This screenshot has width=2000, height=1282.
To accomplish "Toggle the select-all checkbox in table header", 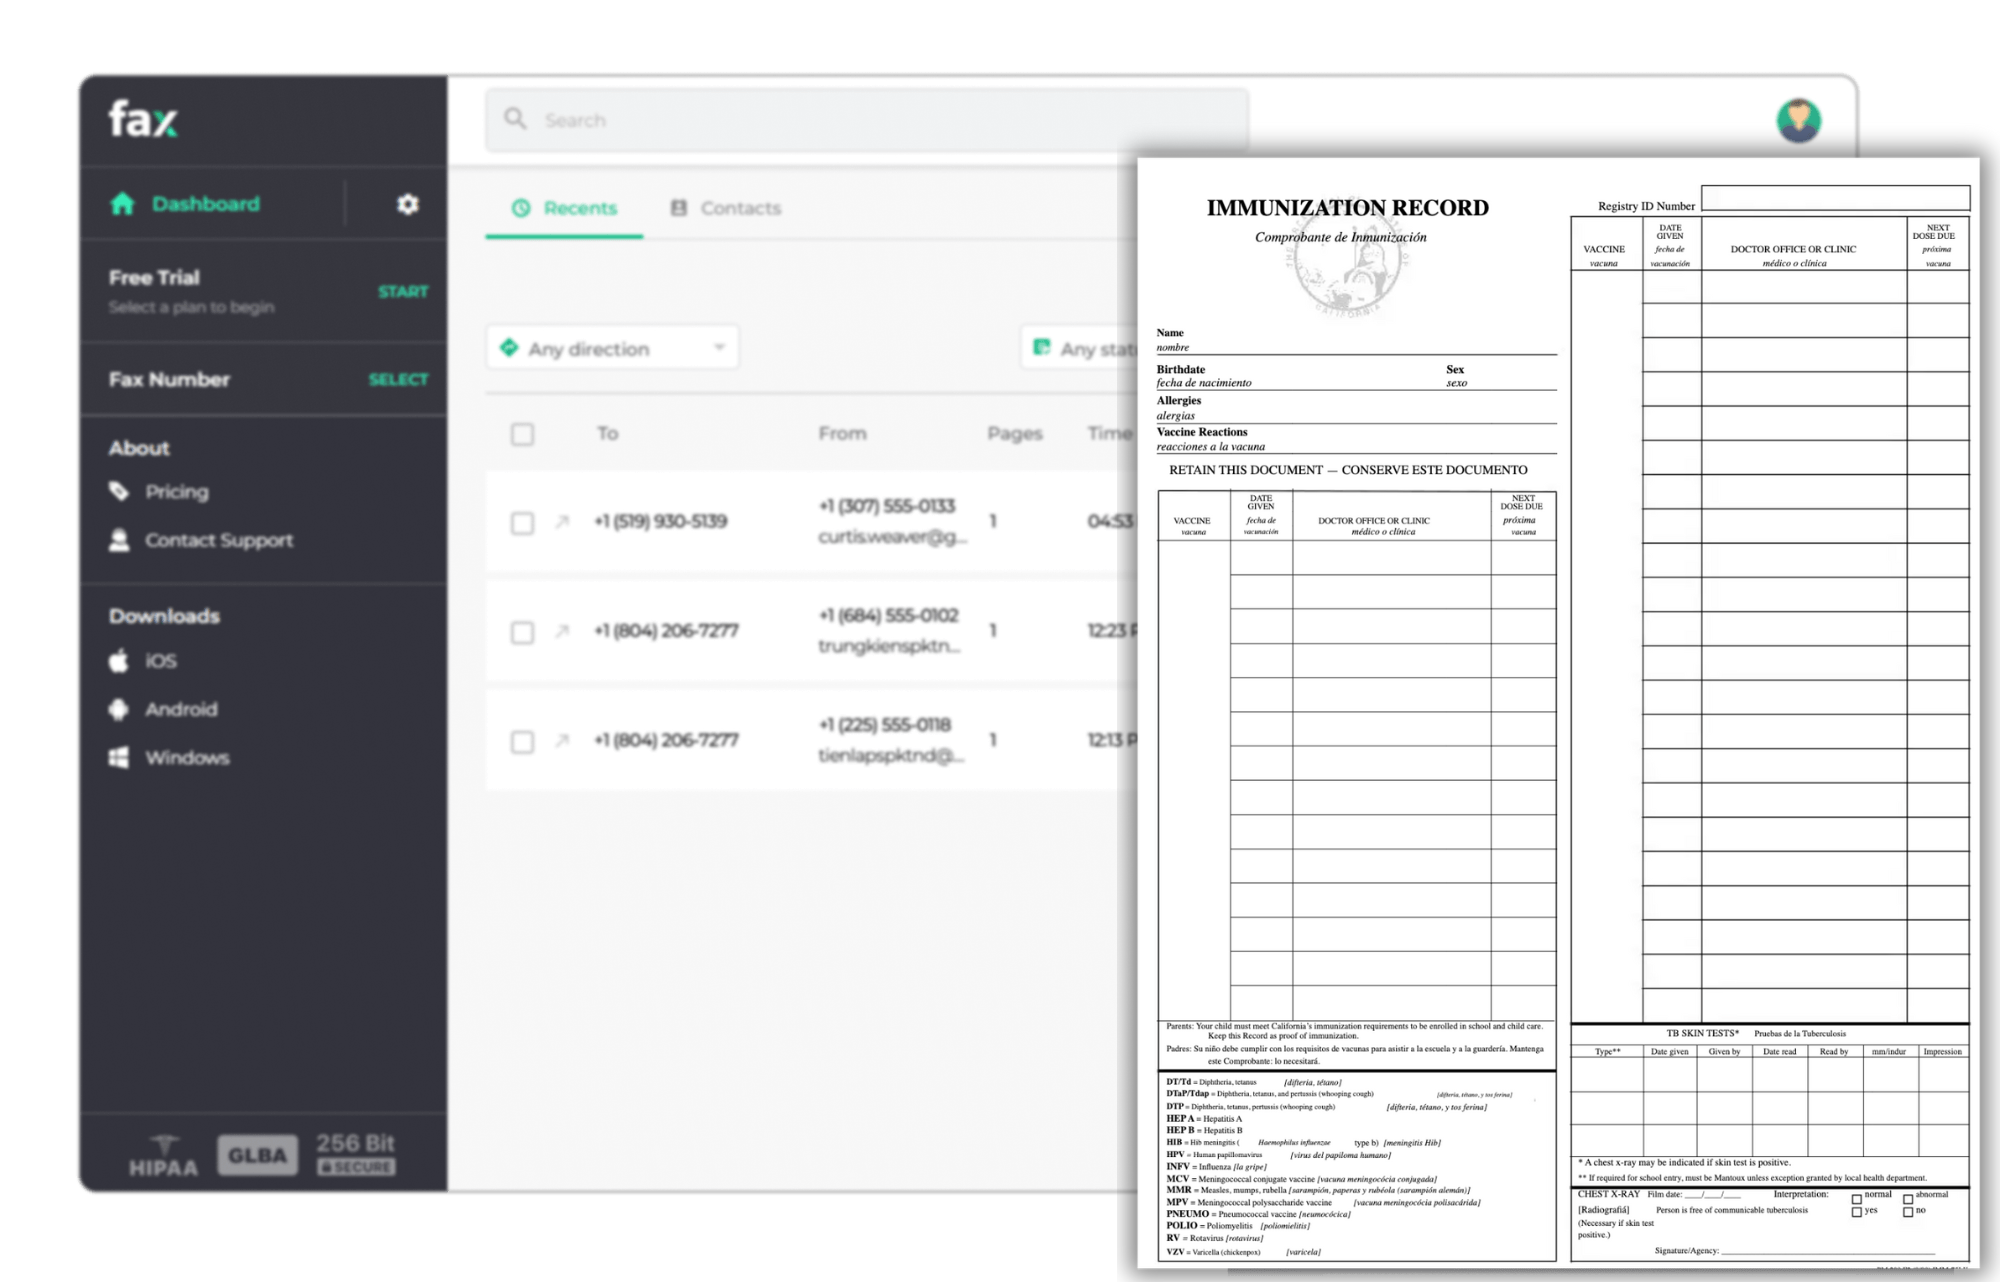I will click(x=522, y=434).
